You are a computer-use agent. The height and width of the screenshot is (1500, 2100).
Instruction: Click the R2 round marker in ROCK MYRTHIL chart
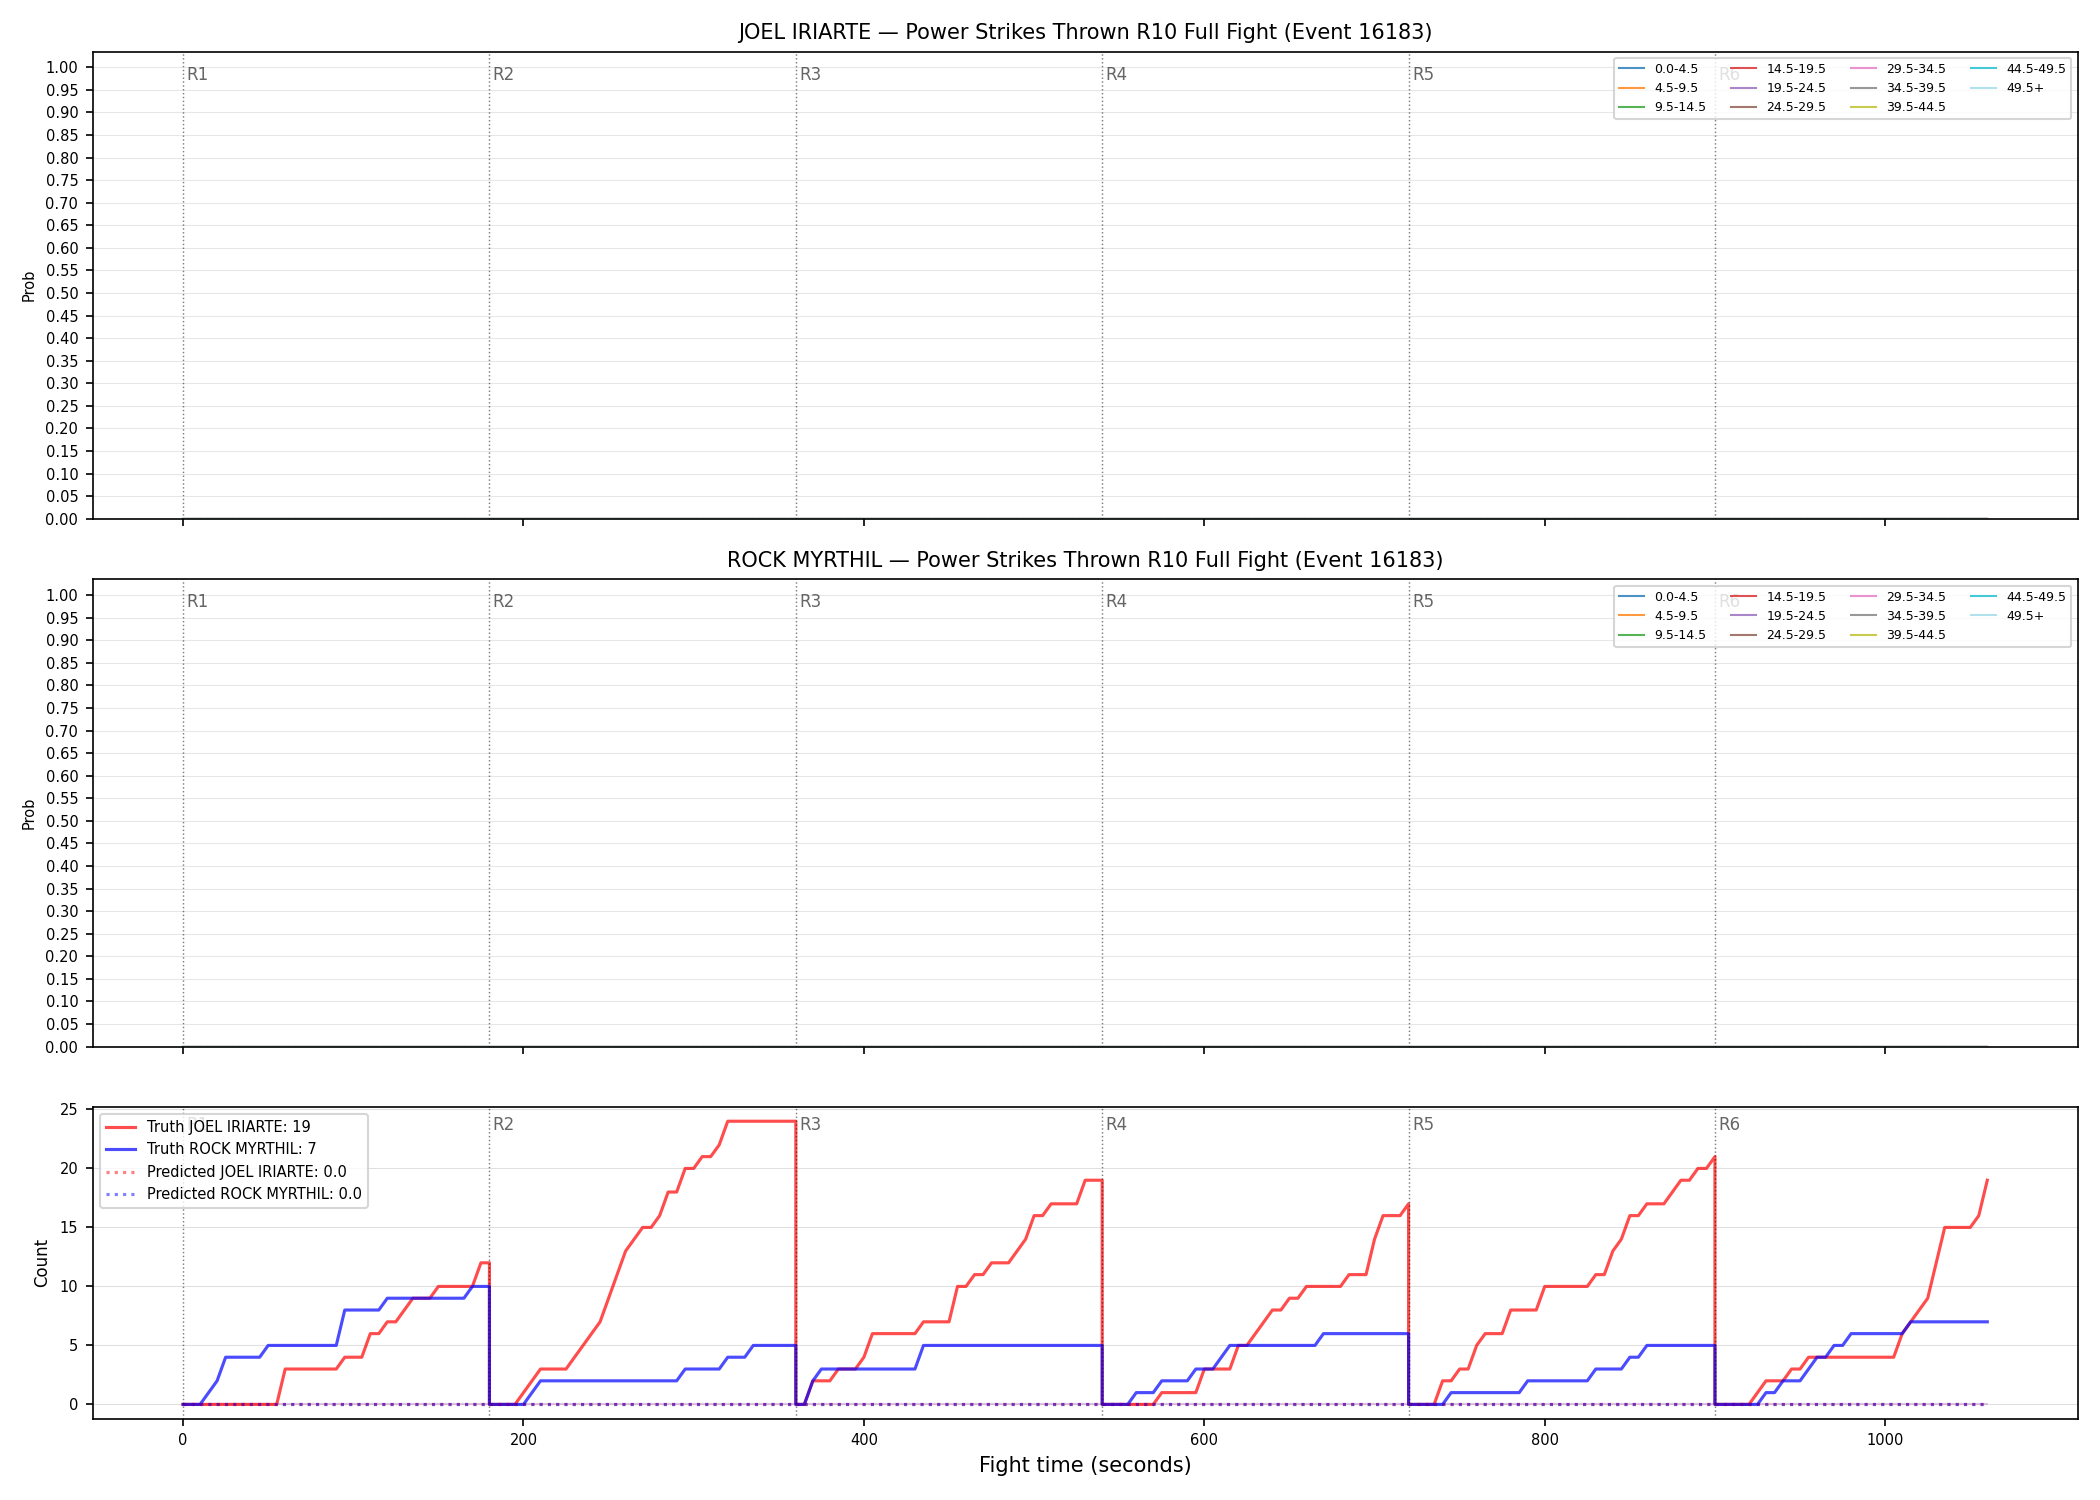503,601
